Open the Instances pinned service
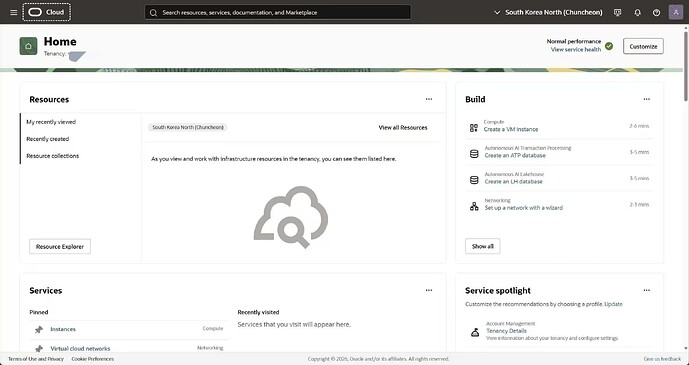Screen dimensions: 689x365 (63, 329)
